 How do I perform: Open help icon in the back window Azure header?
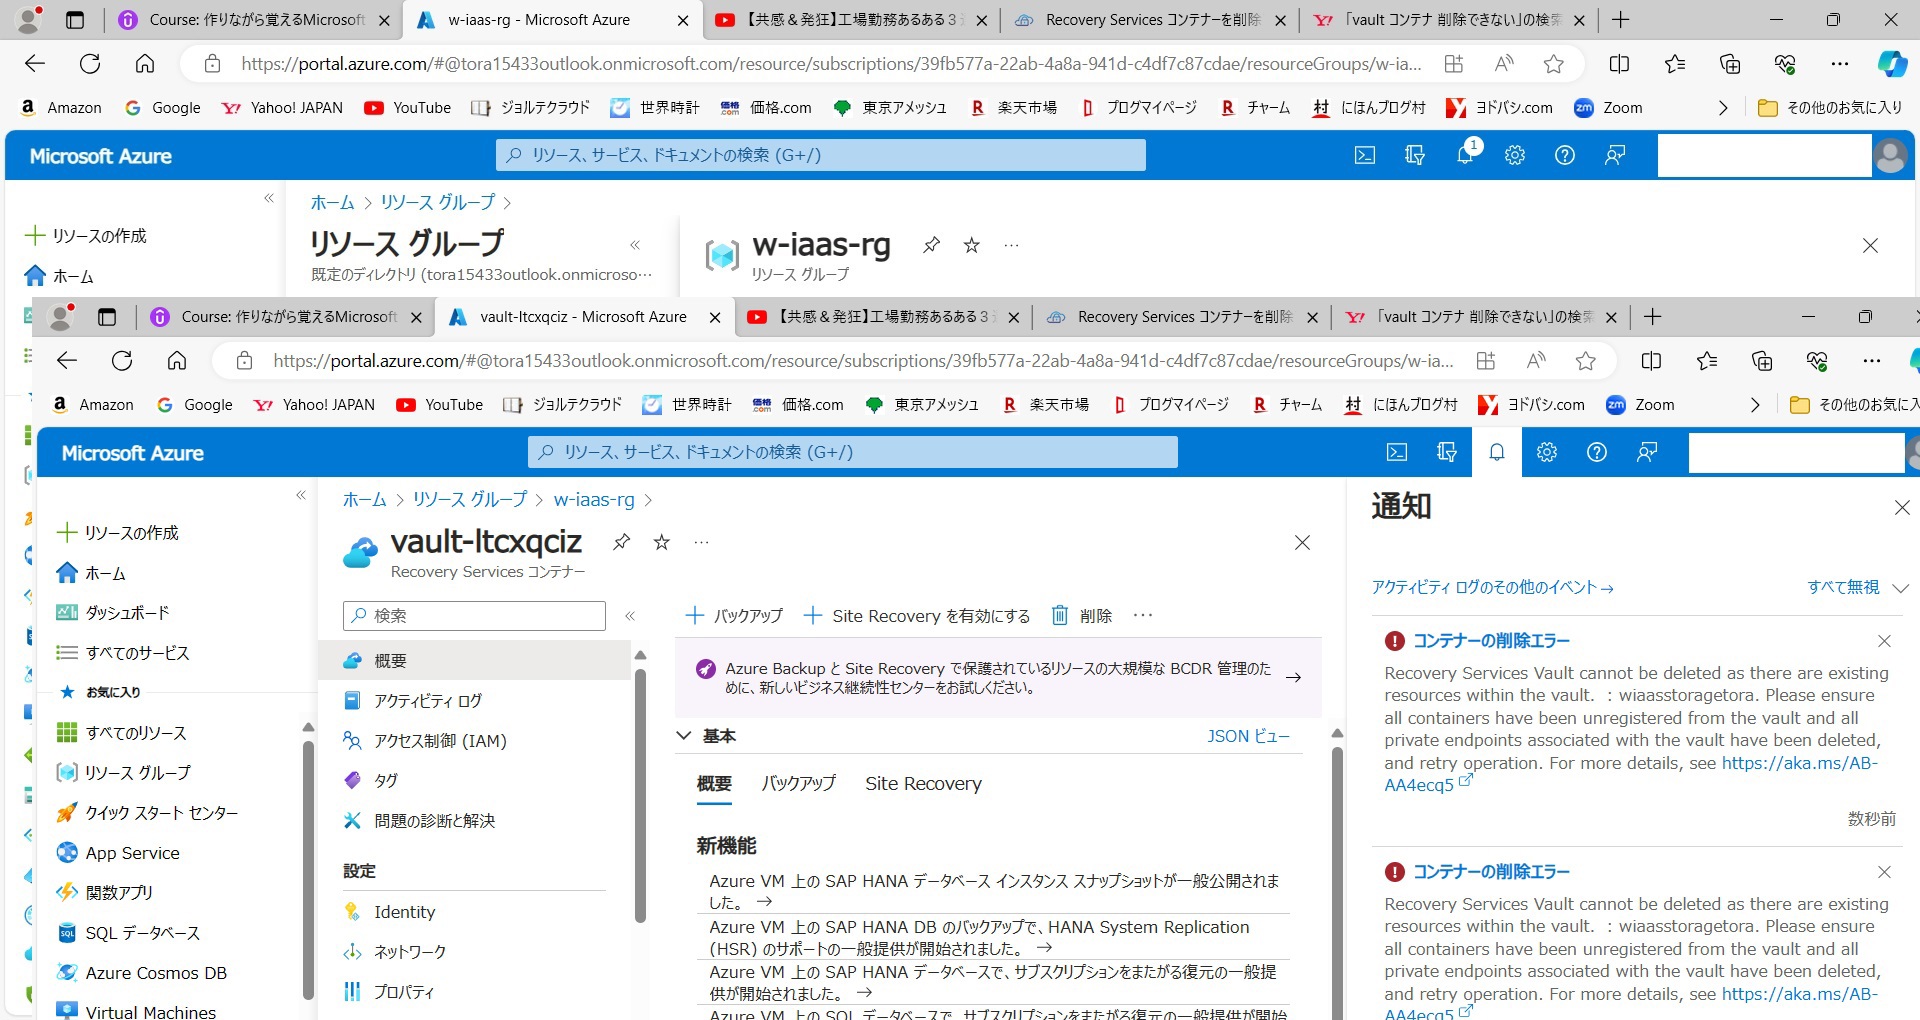tap(1565, 155)
